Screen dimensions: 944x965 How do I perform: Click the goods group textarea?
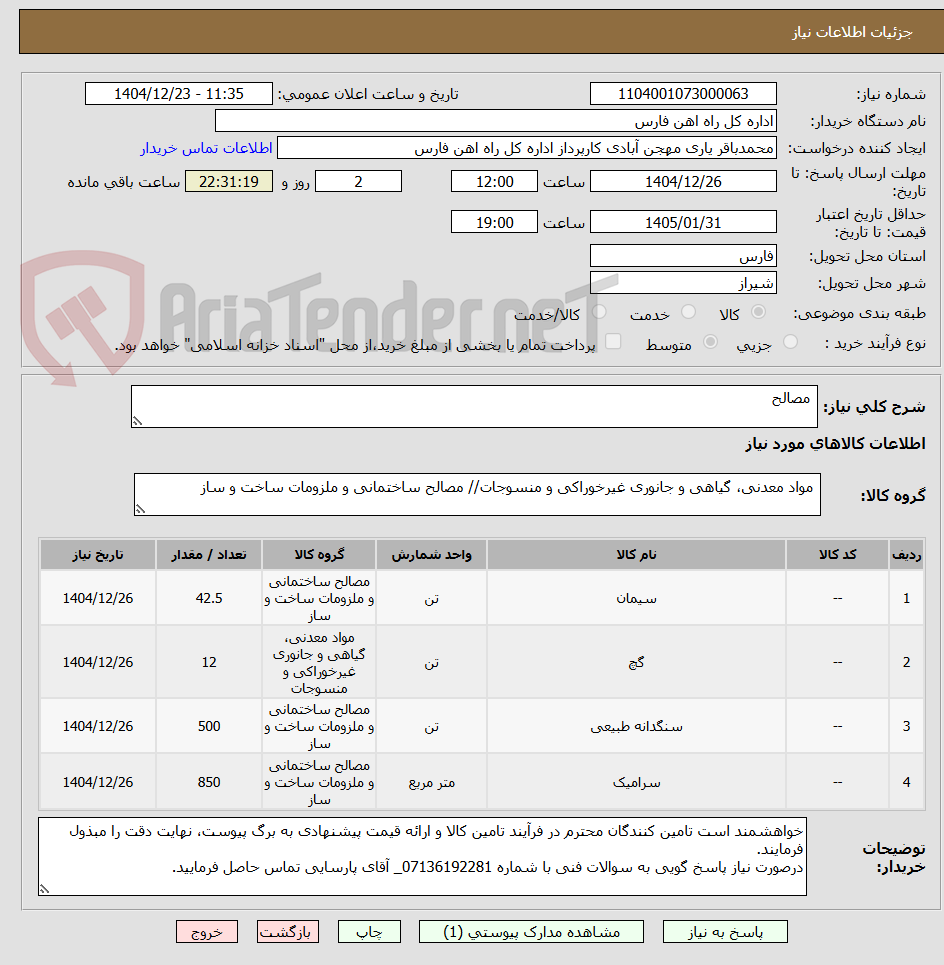coord(477,494)
